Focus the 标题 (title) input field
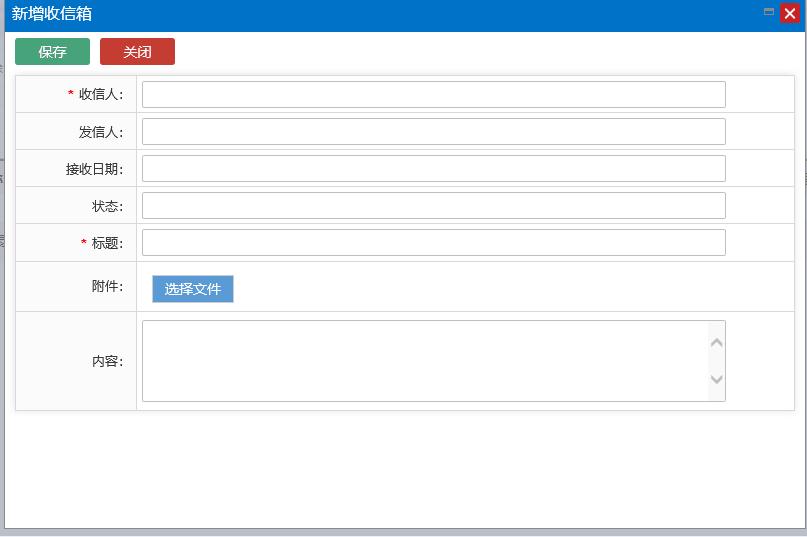 [433, 242]
